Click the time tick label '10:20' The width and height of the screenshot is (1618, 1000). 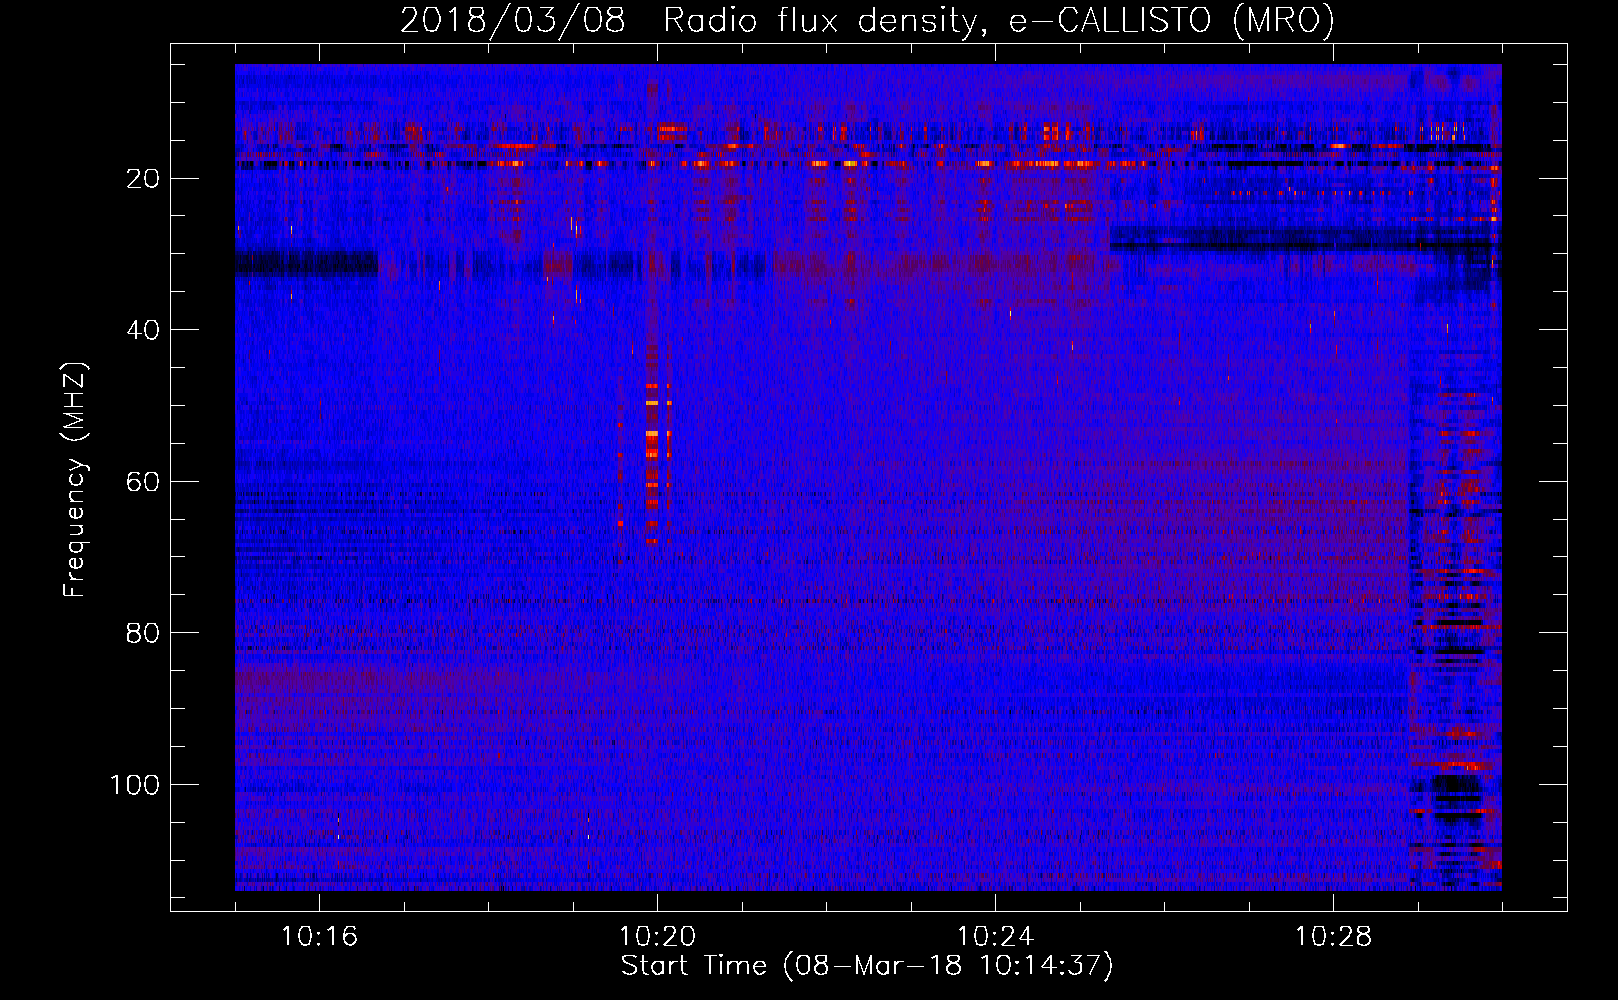[657, 936]
